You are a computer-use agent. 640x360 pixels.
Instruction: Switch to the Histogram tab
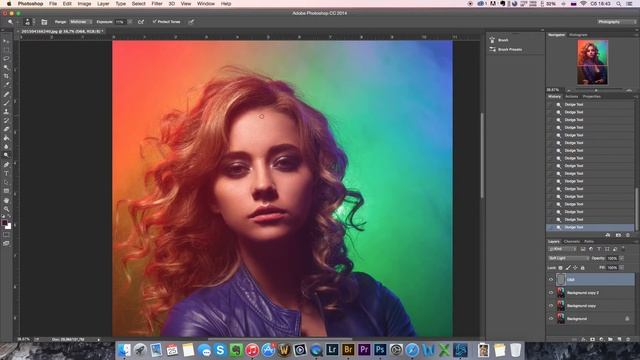[x=578, y=35]
